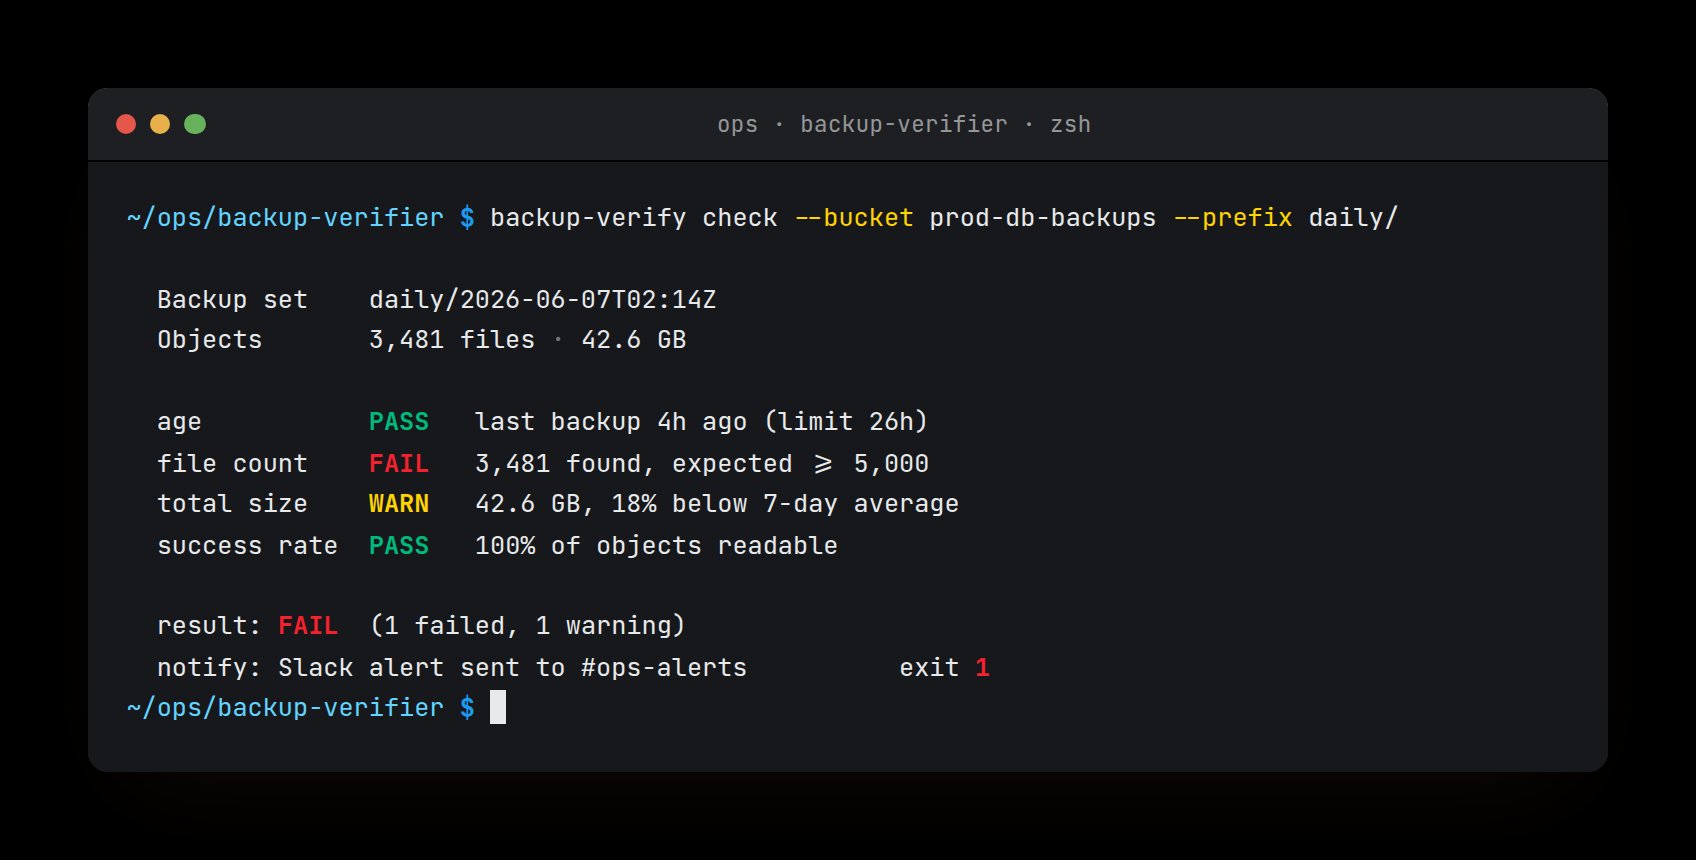Click the --bucket flag in the command
This screenshot has width=1696, height=860.
tap(854, 218)
